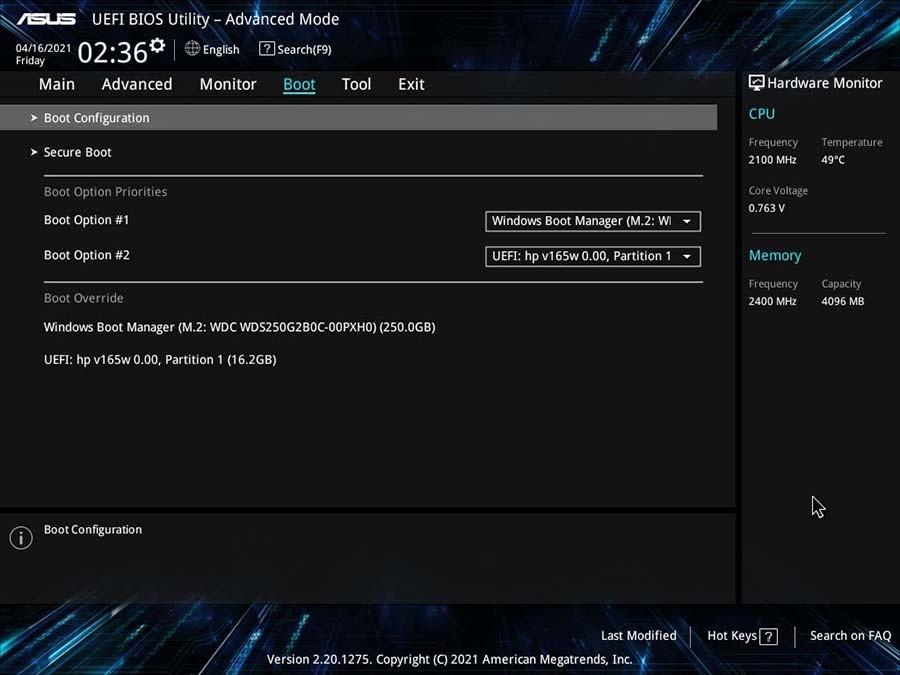
Task: Open the Monitor tab
Action: click(228, 84)
